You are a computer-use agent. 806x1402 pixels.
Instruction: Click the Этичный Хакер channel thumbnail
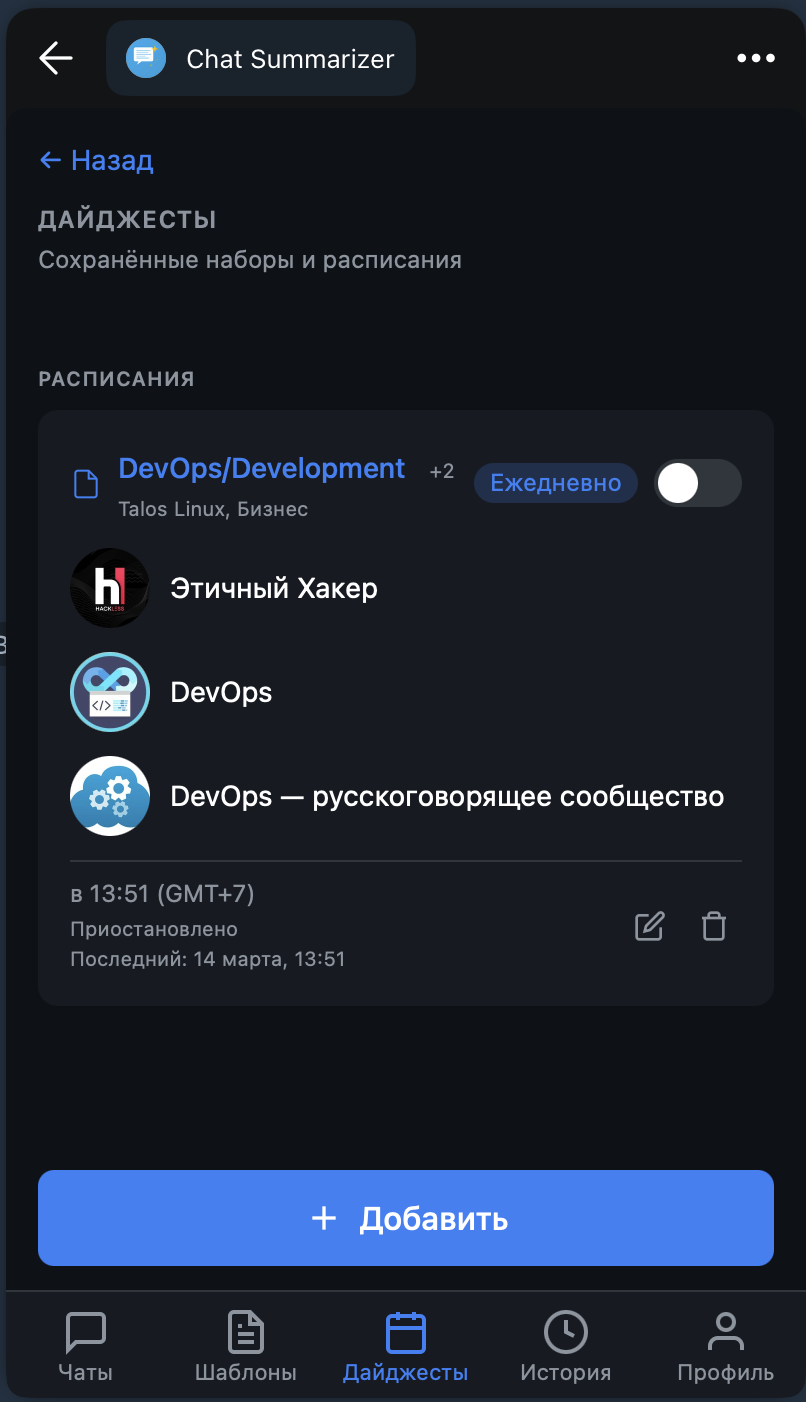tap(110, 588)
